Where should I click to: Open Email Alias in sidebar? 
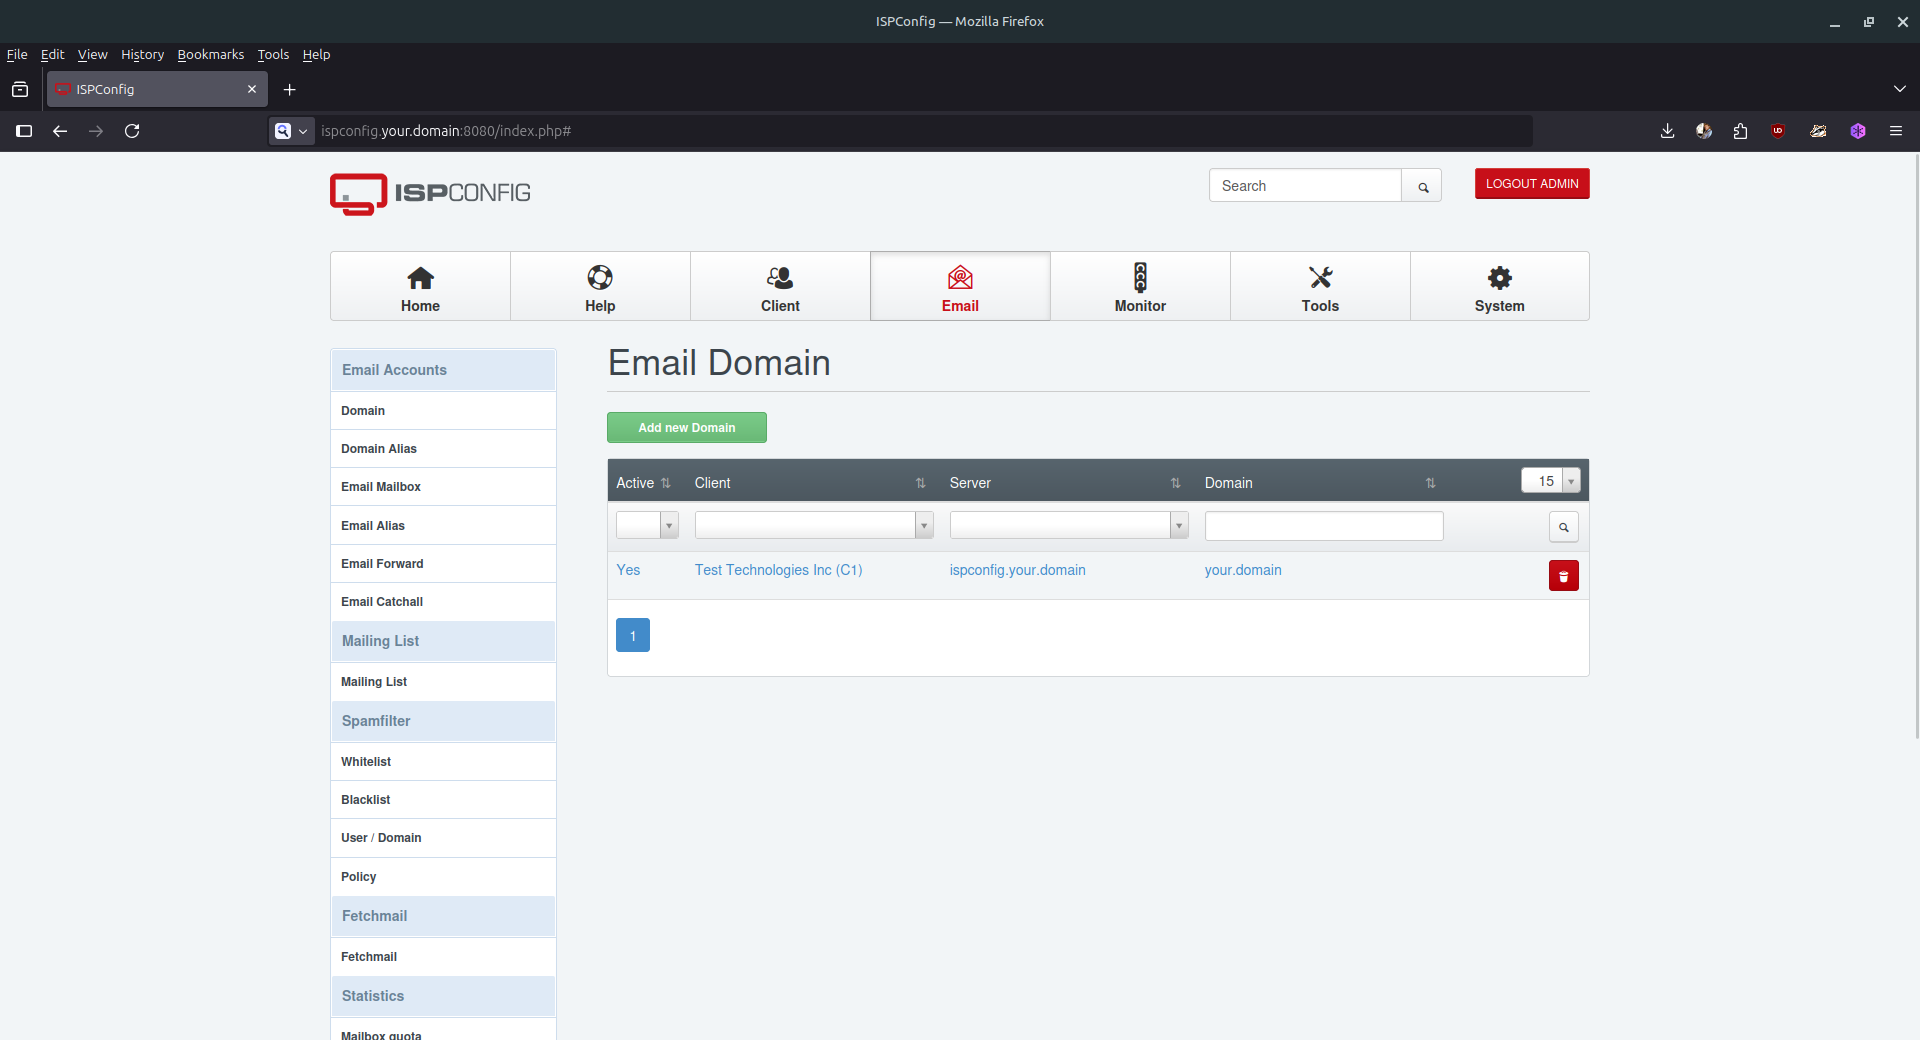tap(443, 526)
